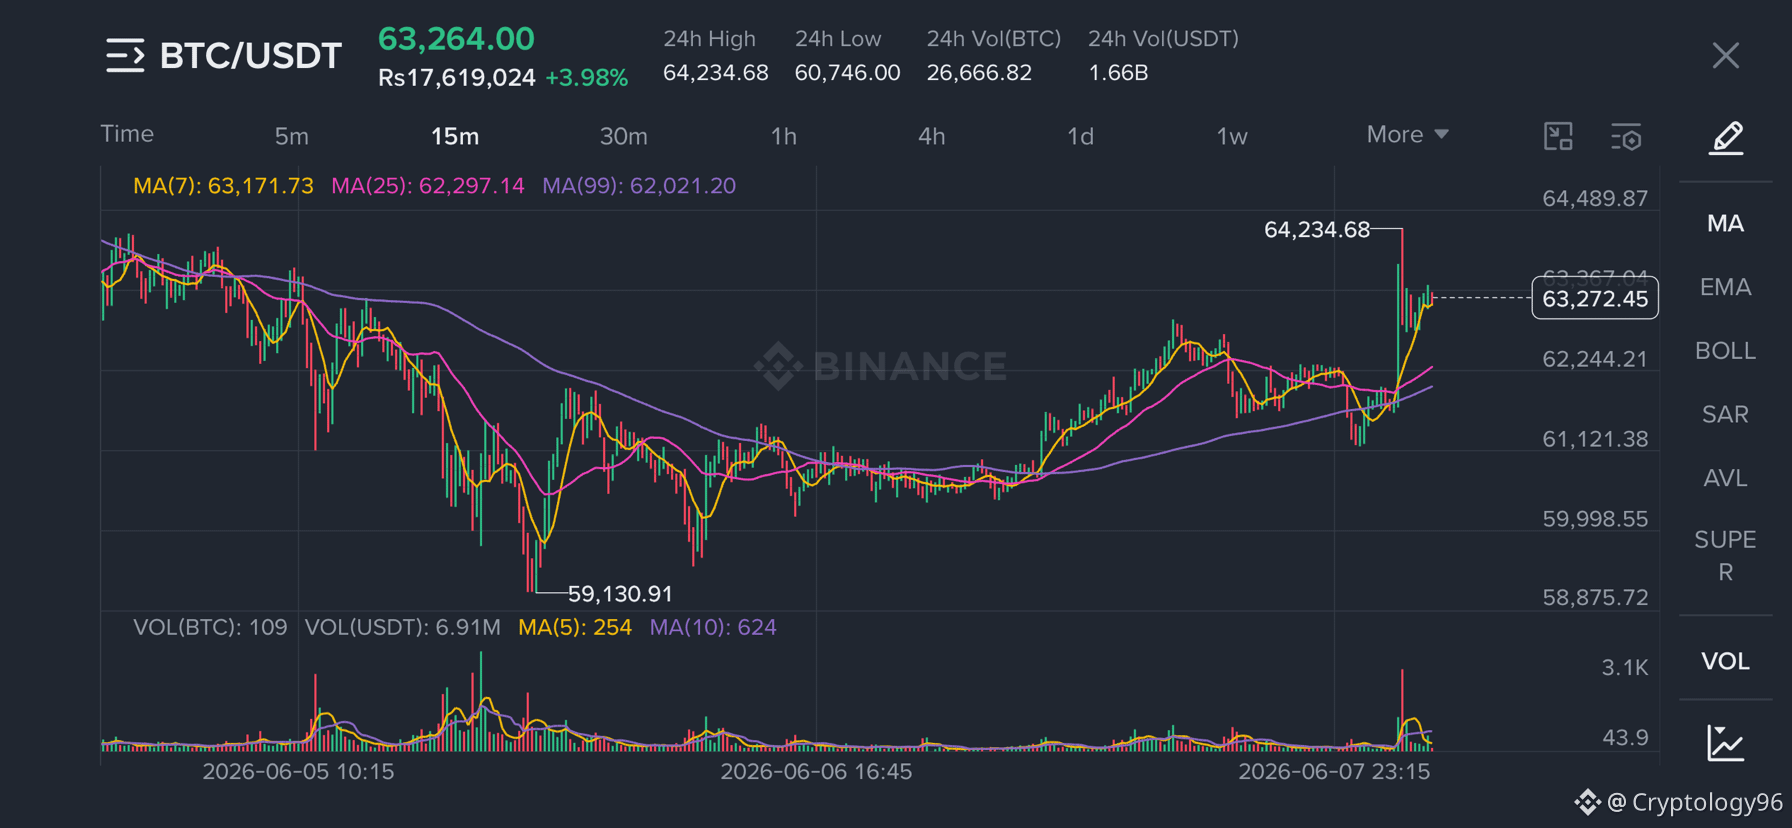The image size is (1792, 828).
Task: Click the Rs17,619,024 converted price
Action: pos(457,78)
